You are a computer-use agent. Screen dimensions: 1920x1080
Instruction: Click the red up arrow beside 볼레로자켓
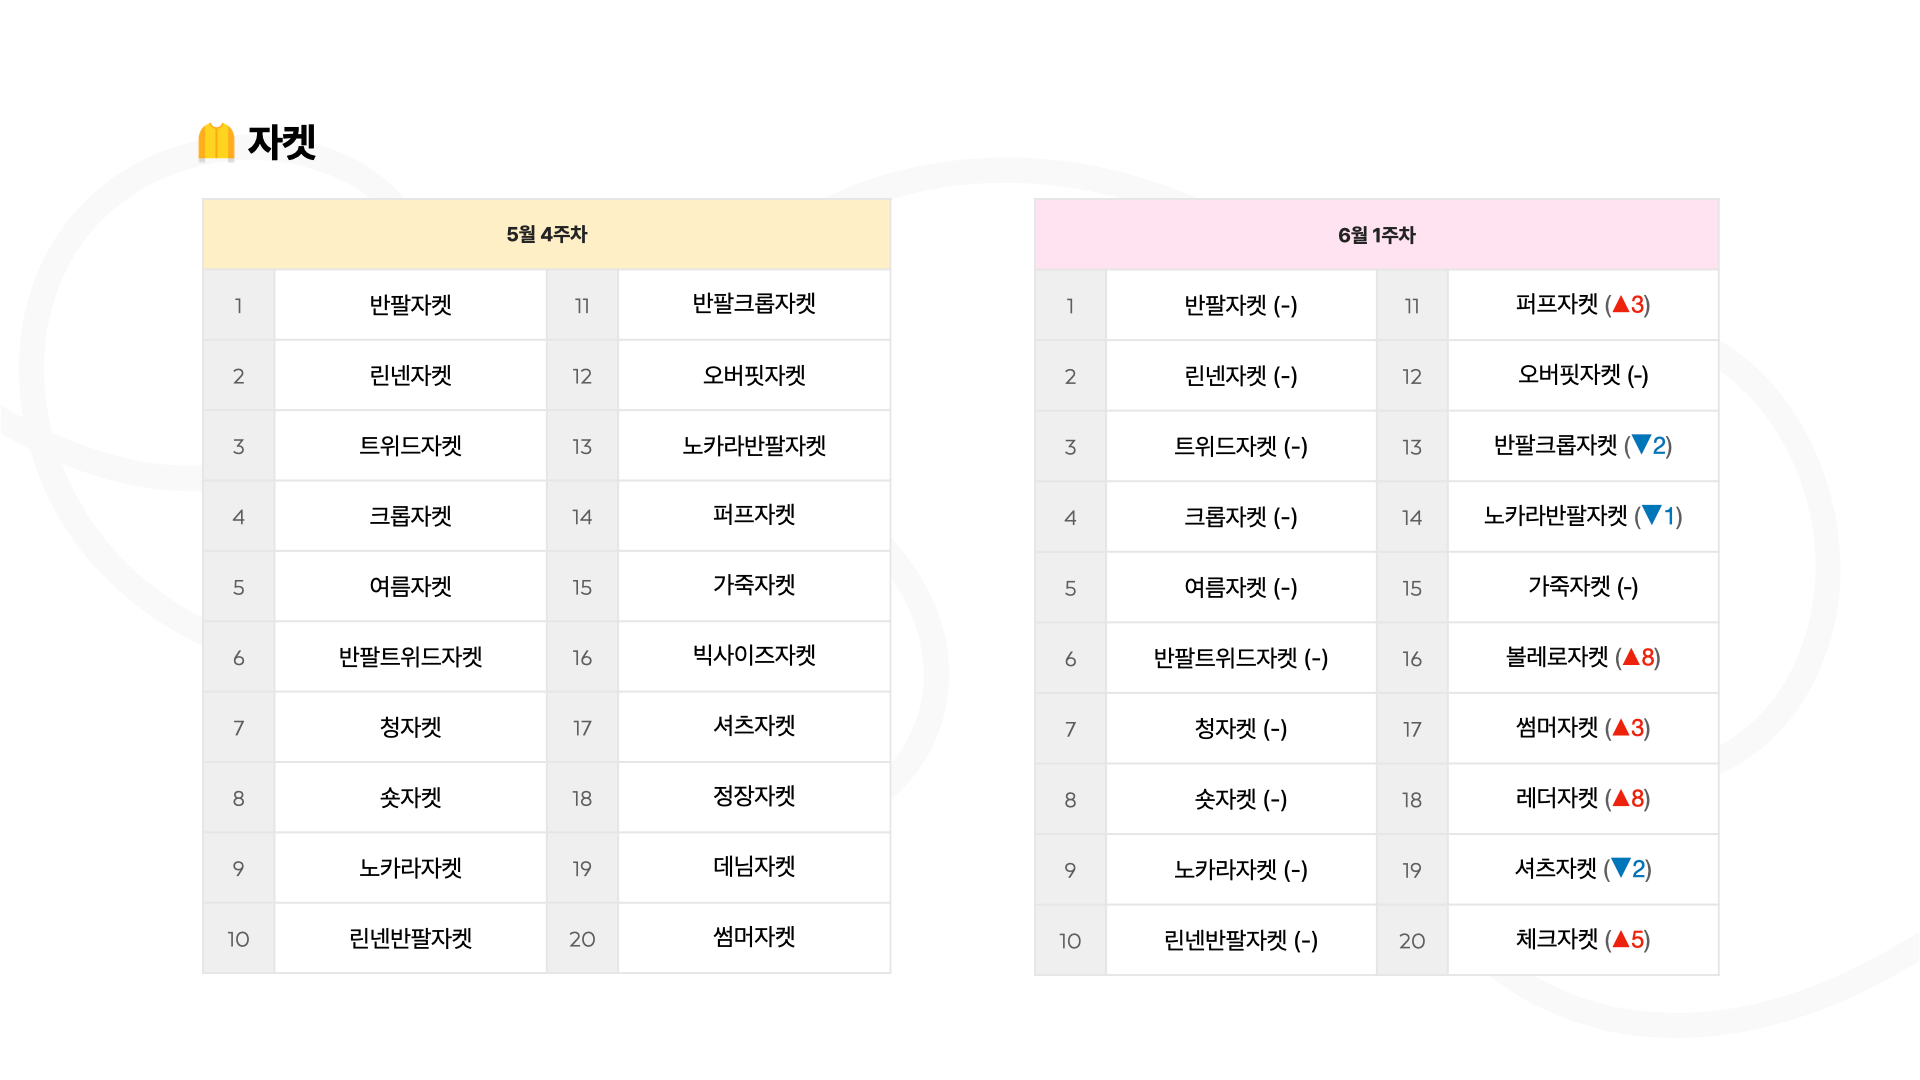coord(1631,657)
